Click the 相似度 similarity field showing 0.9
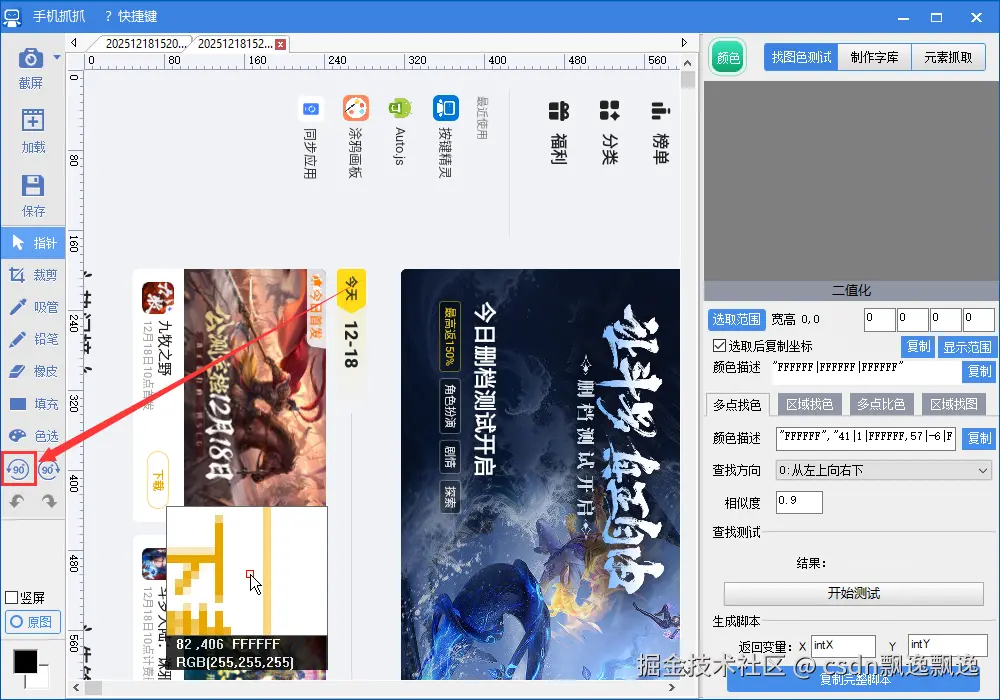The image size is (1000, 700). (799, 502)
